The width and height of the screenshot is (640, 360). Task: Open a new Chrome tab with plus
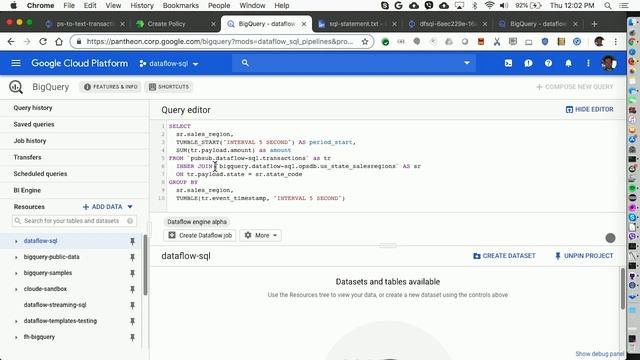click(594, 24)
